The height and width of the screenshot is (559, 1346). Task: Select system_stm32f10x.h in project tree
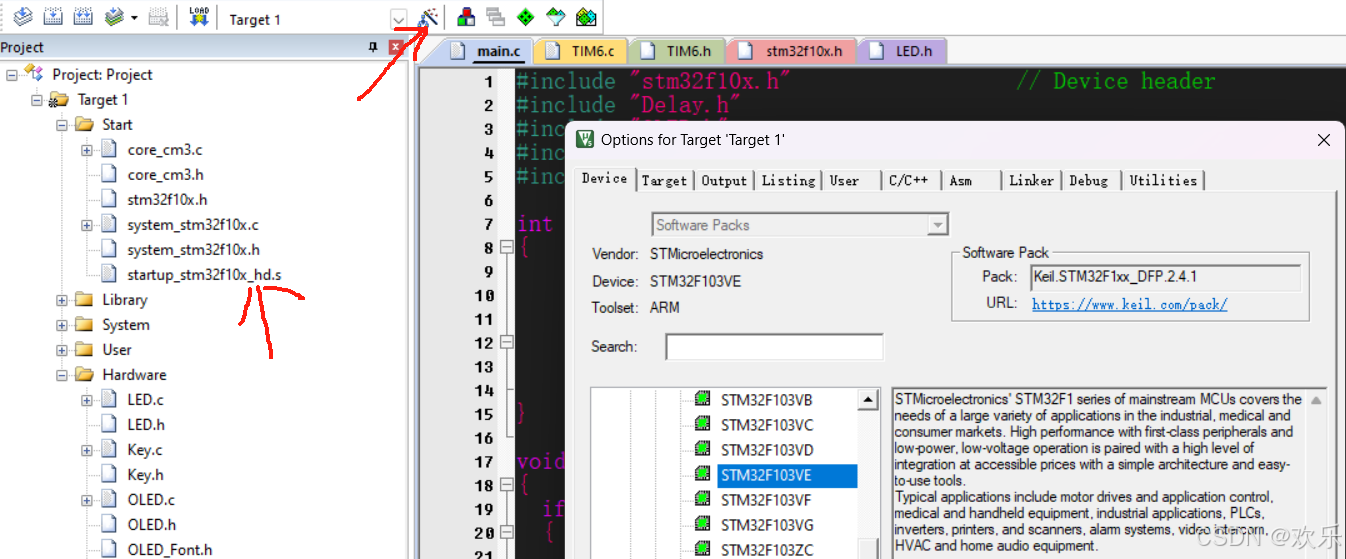(x=193, y=249)
